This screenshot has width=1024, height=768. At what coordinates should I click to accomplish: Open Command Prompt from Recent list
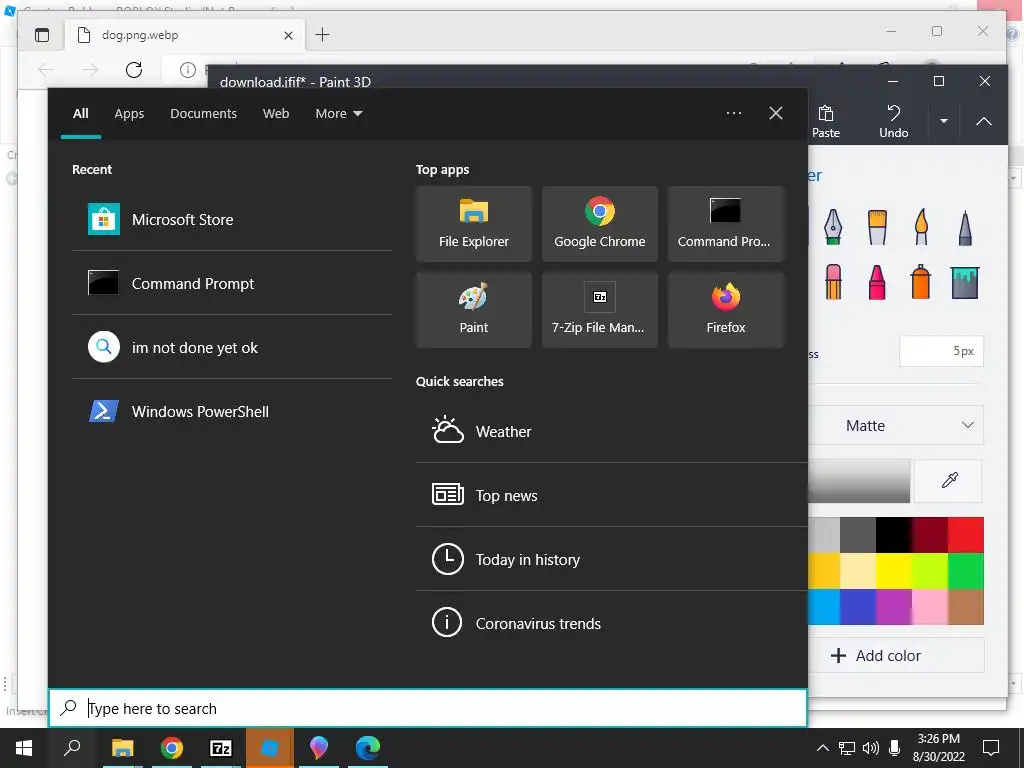coord(232,283)
